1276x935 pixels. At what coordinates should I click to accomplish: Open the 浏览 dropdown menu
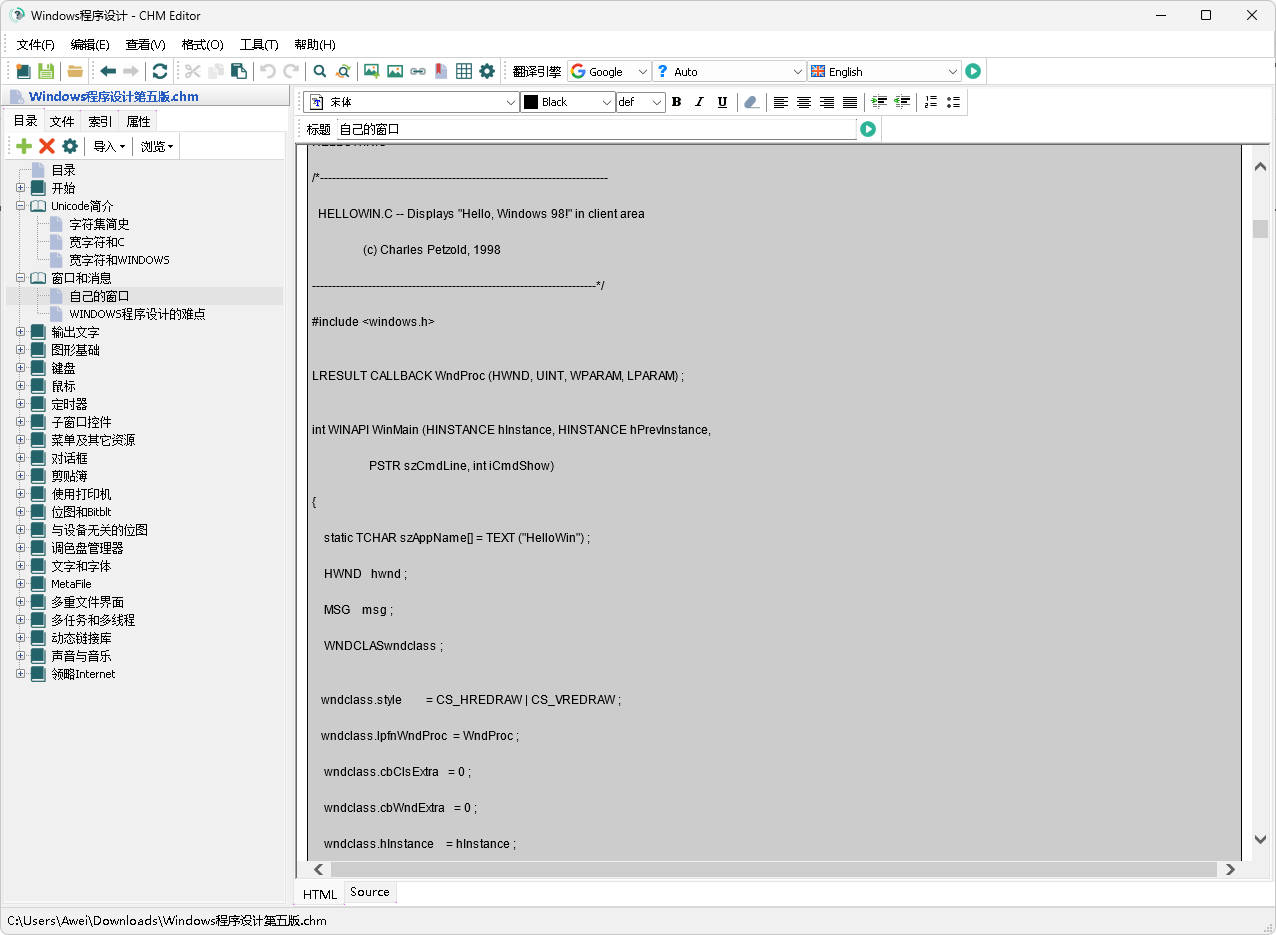(157, 146)
